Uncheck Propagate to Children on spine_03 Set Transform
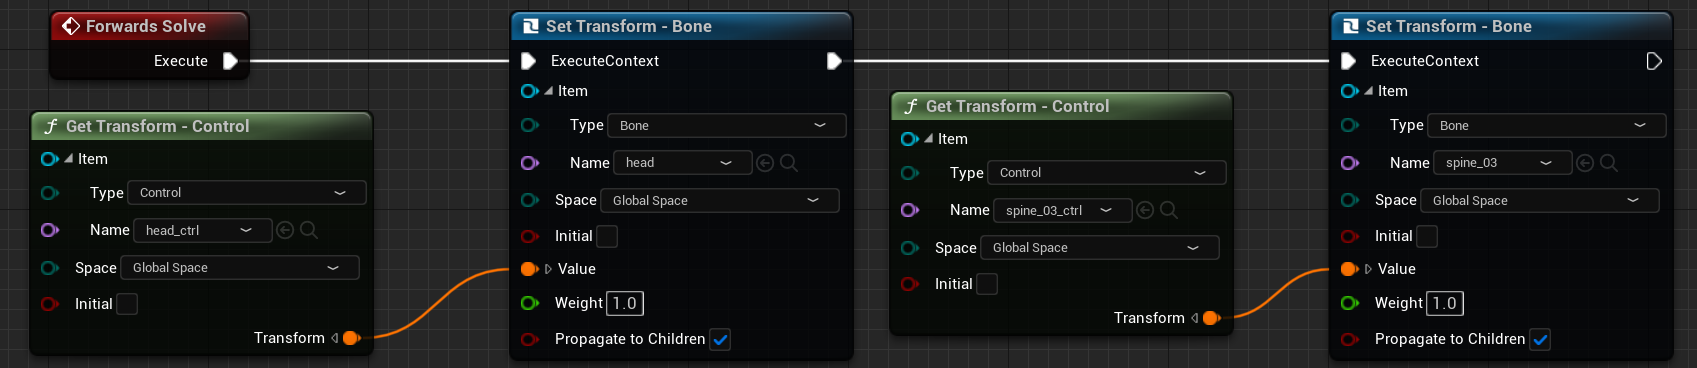Viewport: 1697px width, 368px height. [1540, 339]
